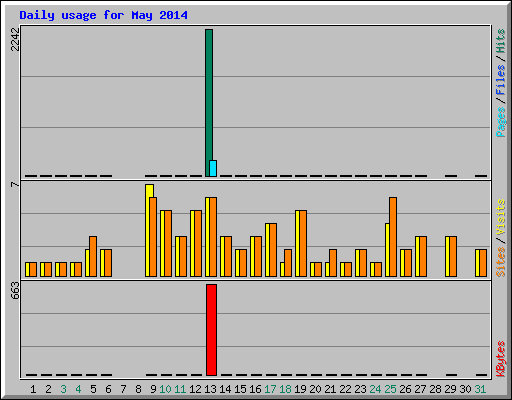The image size is (512, 400).
Task: Click the day 13 label on the x-axis
Action: click(210, 389)
